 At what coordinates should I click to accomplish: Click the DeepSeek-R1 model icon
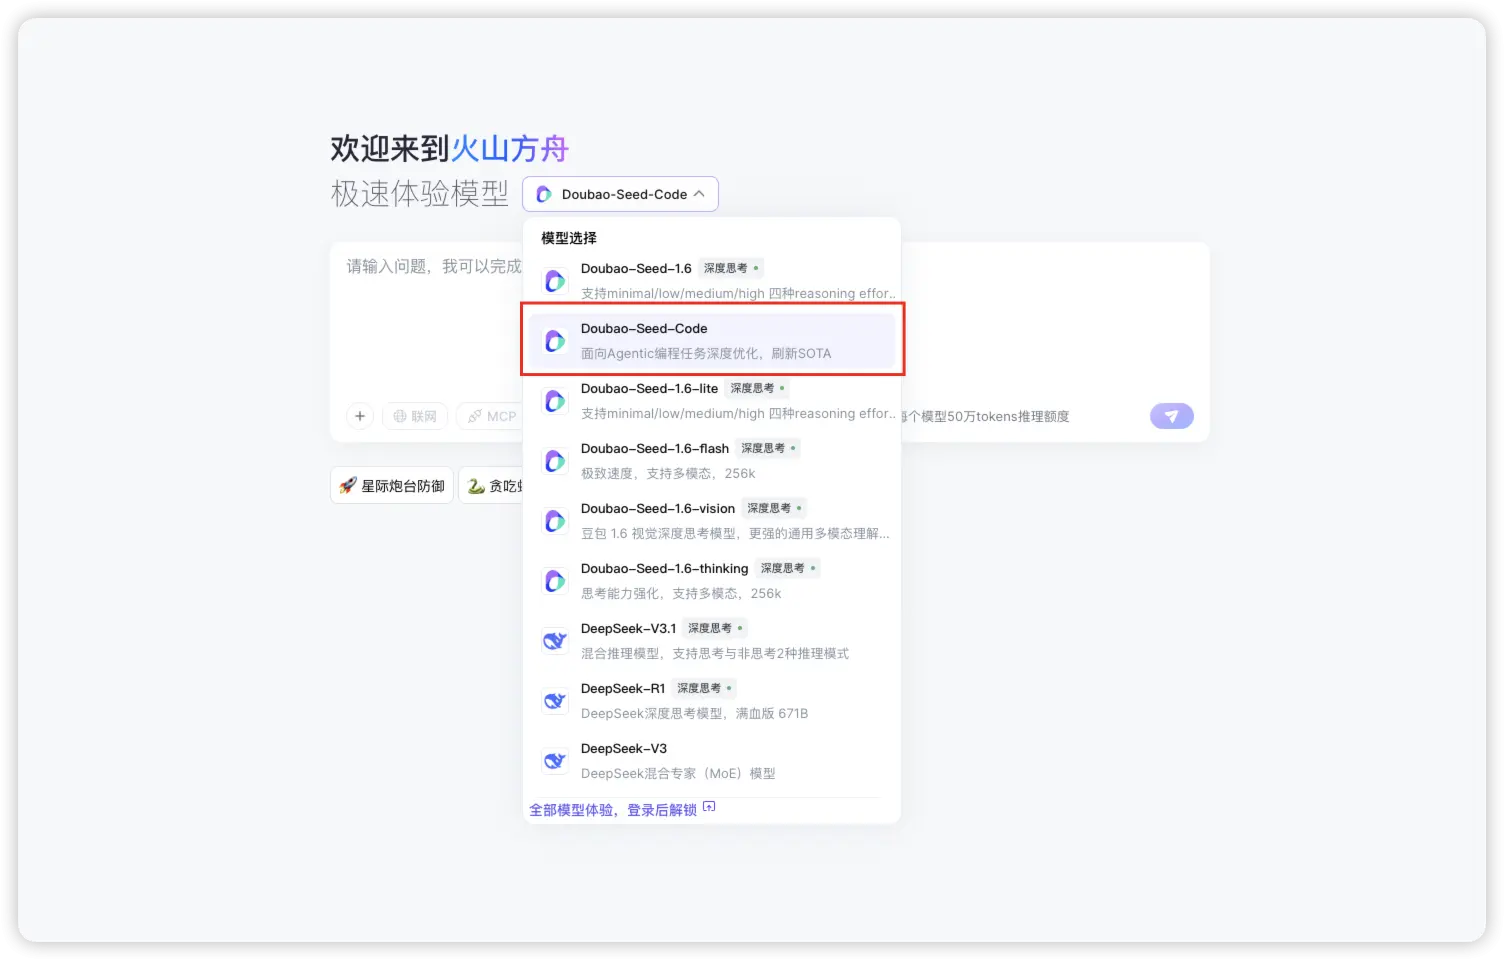click(555, 701)
